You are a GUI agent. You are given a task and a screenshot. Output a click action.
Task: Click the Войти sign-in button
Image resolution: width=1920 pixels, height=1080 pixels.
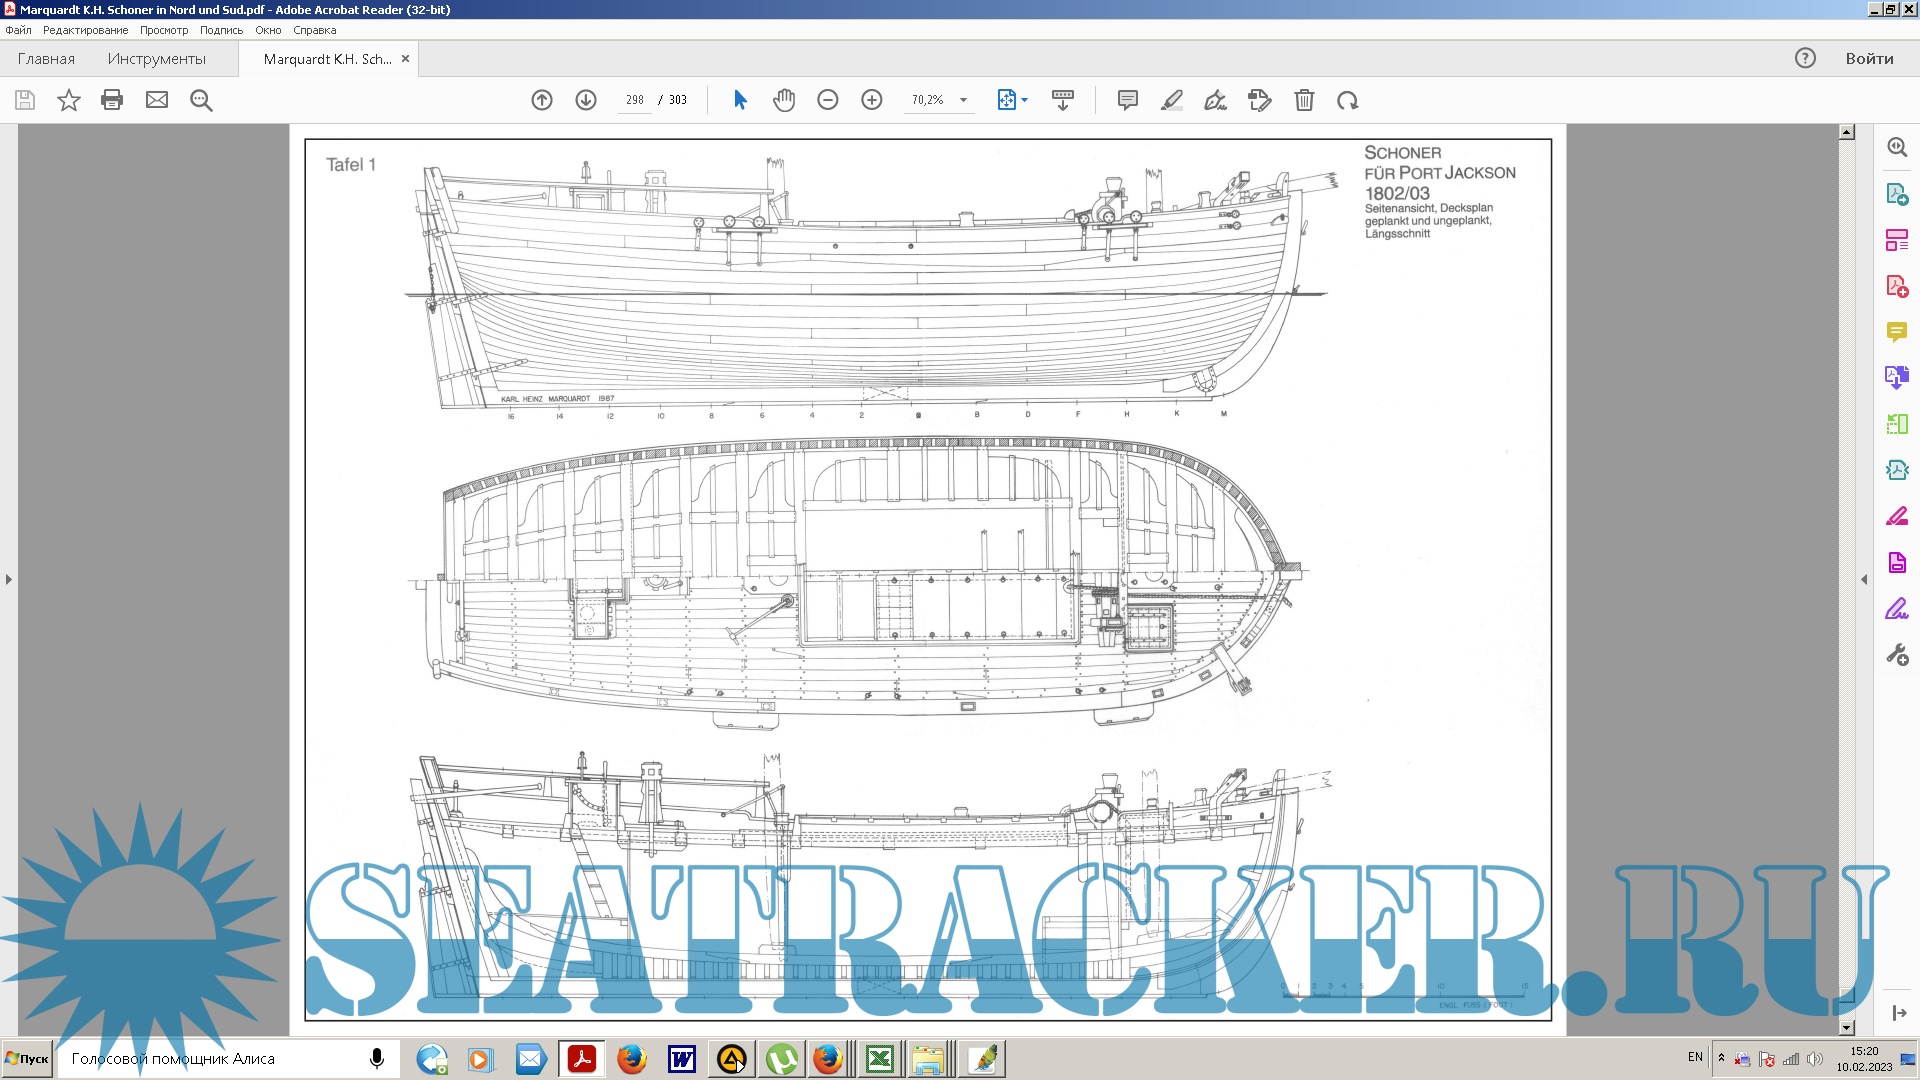click(x=1869, y=58)
